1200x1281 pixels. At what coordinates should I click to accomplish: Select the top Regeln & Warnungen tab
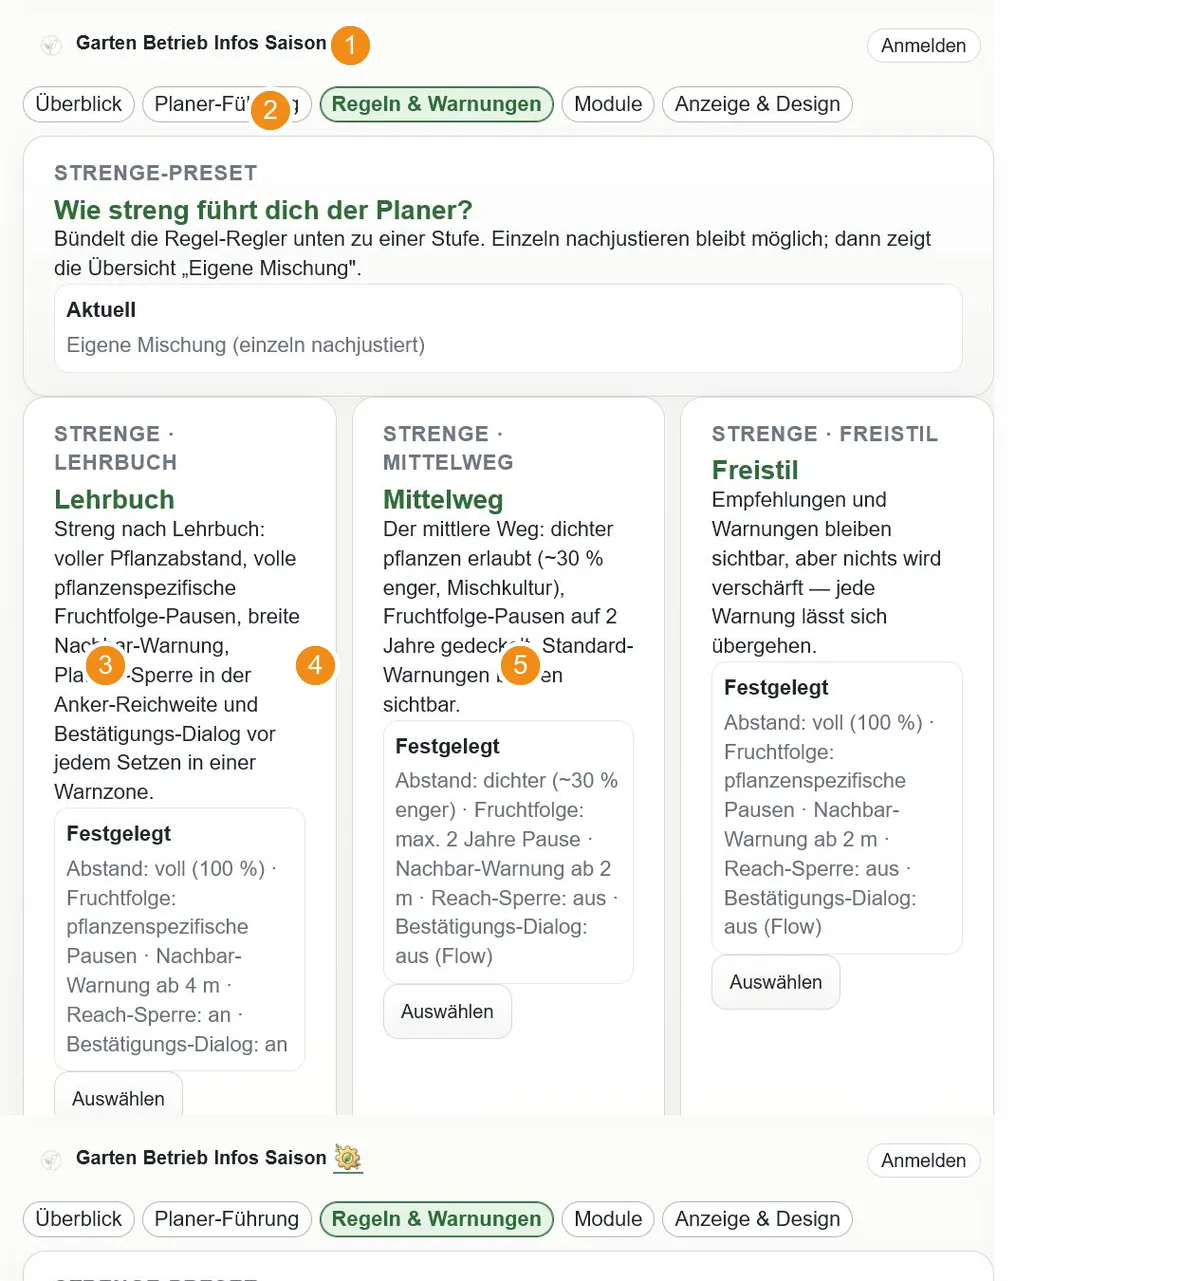pos(436,104)
